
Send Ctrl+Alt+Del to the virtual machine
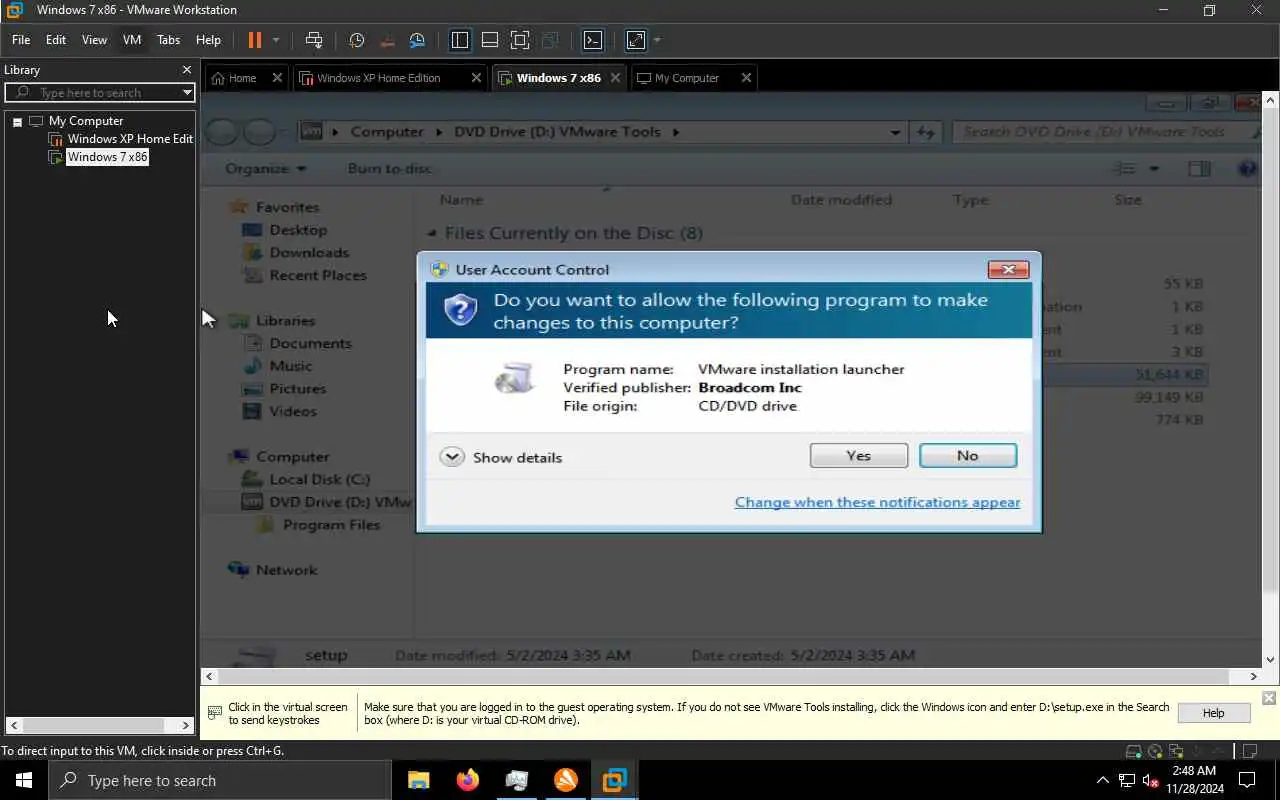coord(314,40)
